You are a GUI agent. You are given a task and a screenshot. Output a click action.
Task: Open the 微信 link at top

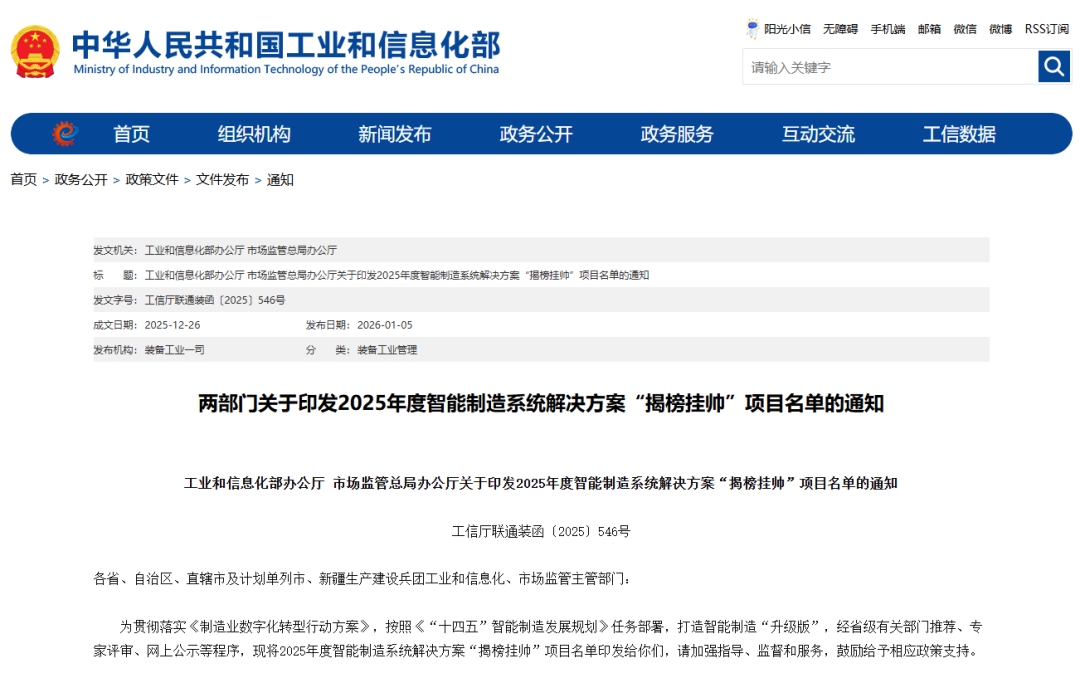pyautogui.click(x=965, y=29)
